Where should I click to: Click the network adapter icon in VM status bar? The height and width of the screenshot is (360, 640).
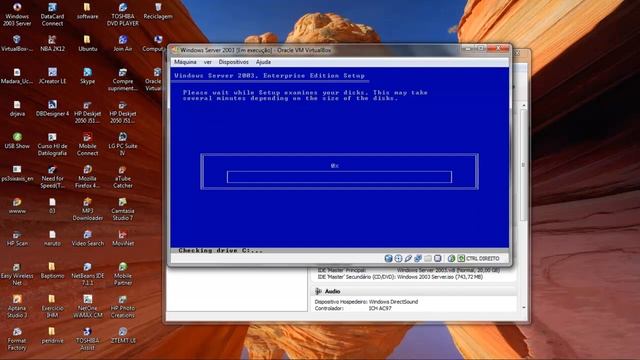tap(418, 258)
